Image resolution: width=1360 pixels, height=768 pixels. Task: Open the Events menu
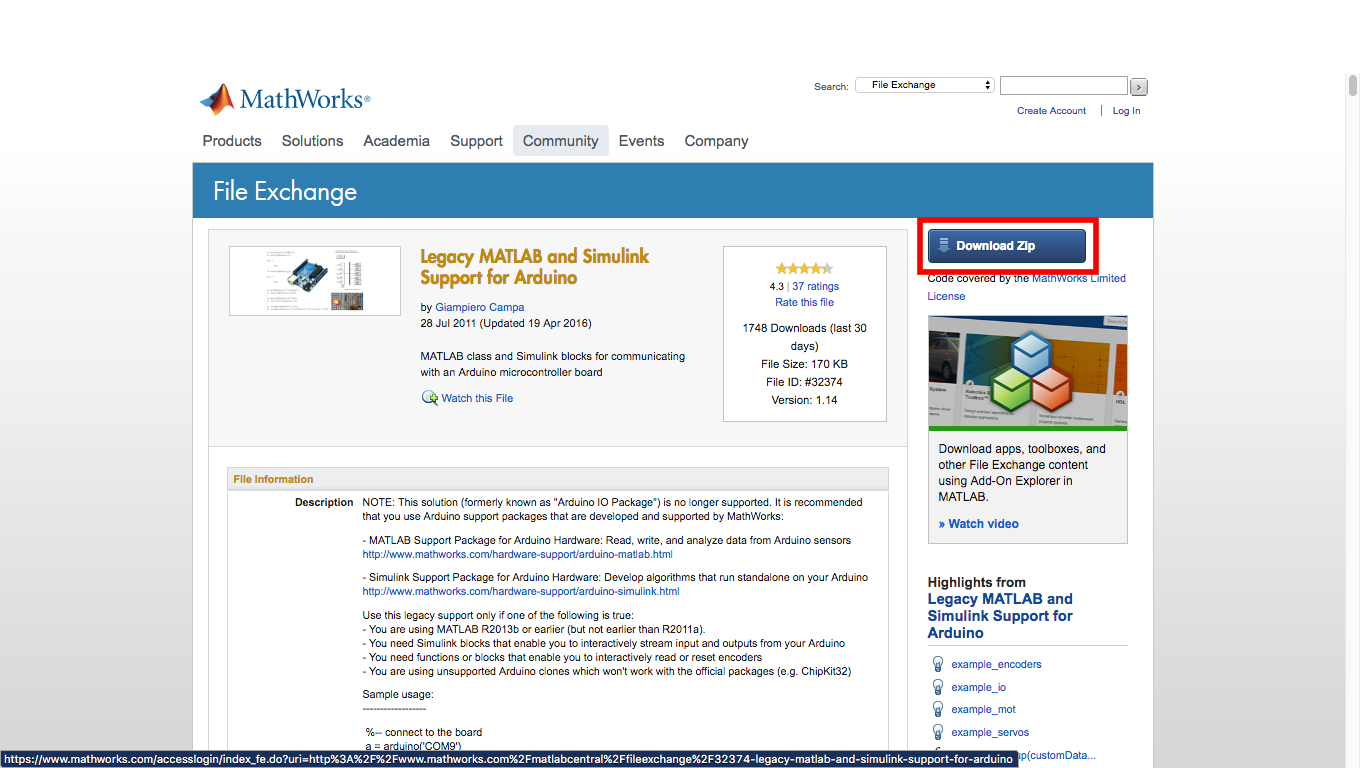click(641, 141)
